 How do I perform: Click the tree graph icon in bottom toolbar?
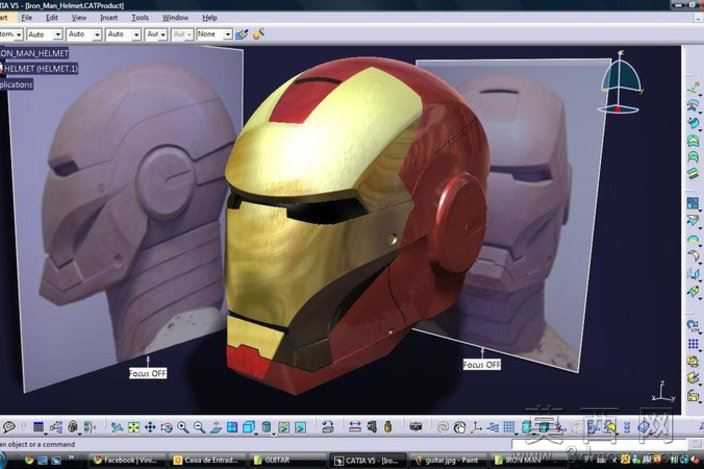point(56,427)
